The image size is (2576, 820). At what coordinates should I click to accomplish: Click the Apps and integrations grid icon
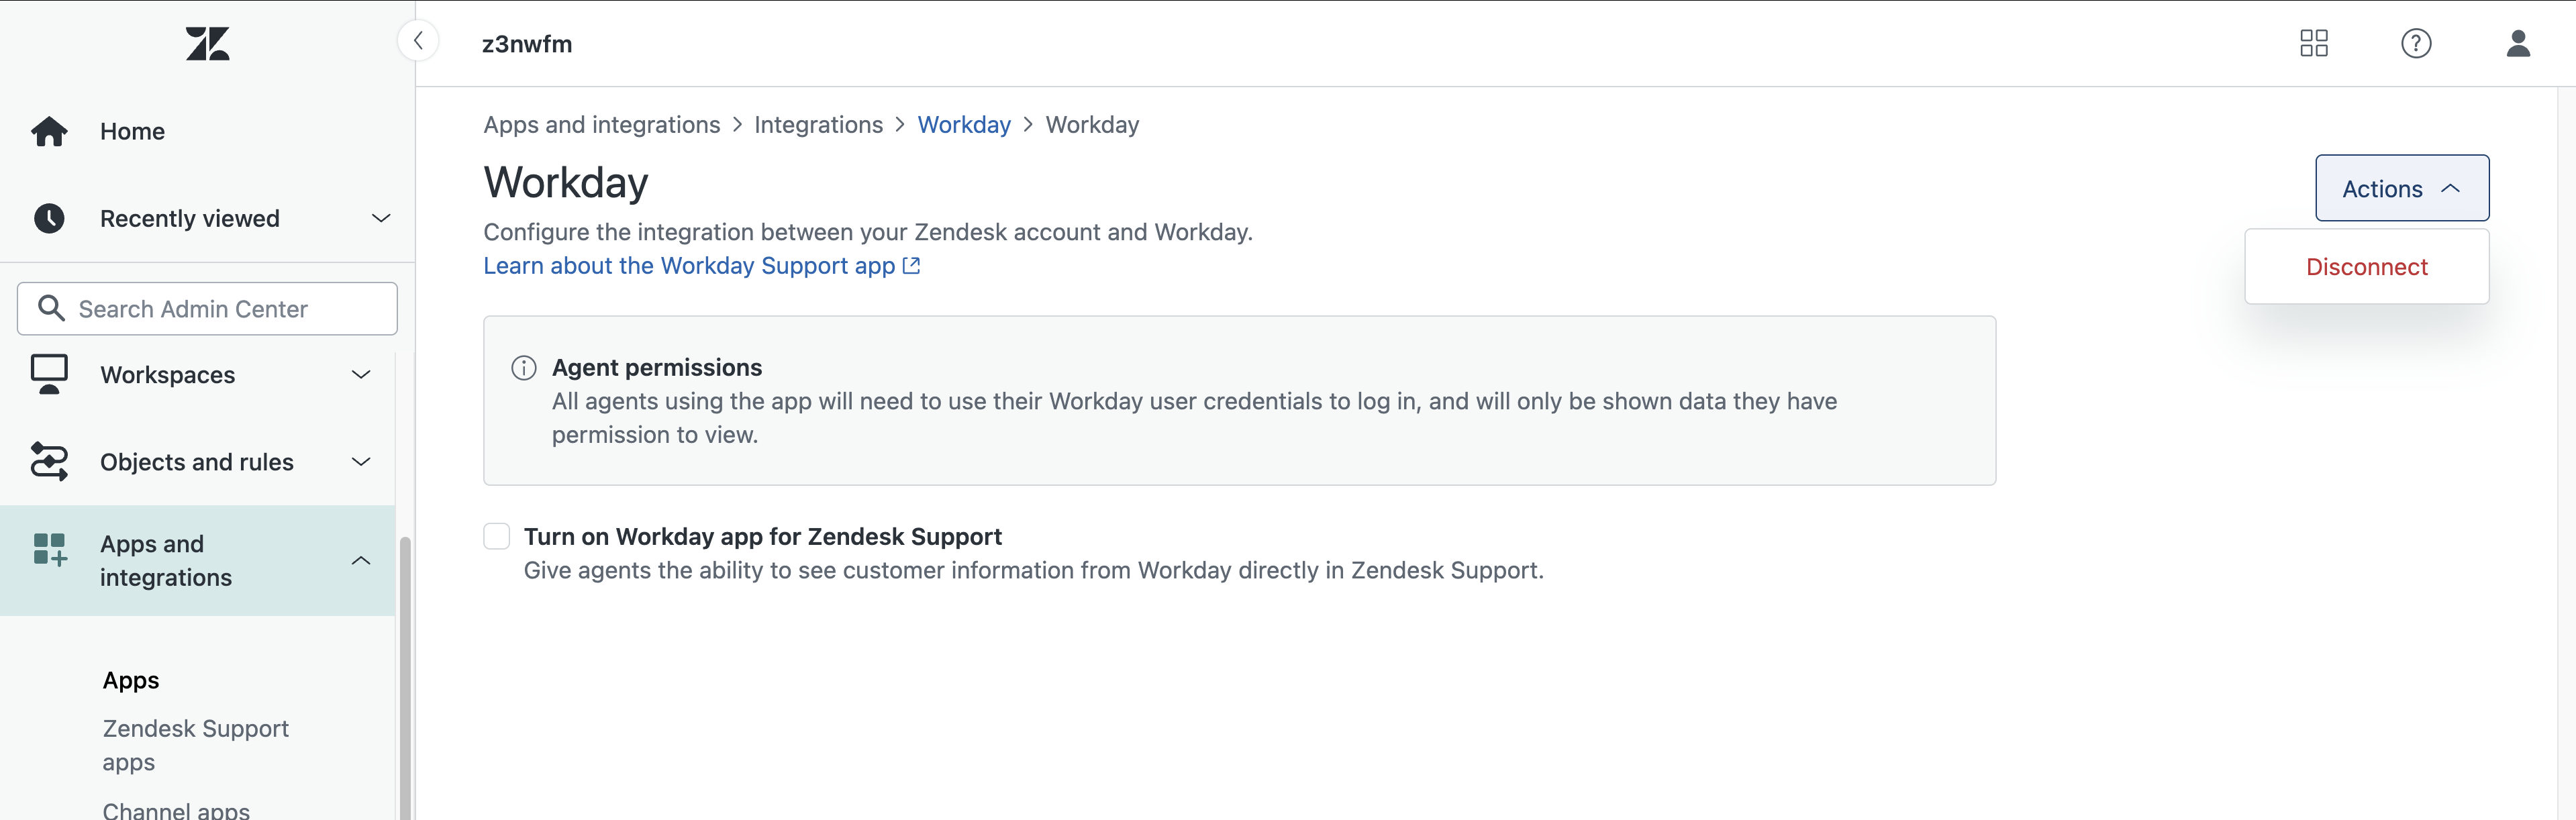(49, 549)
